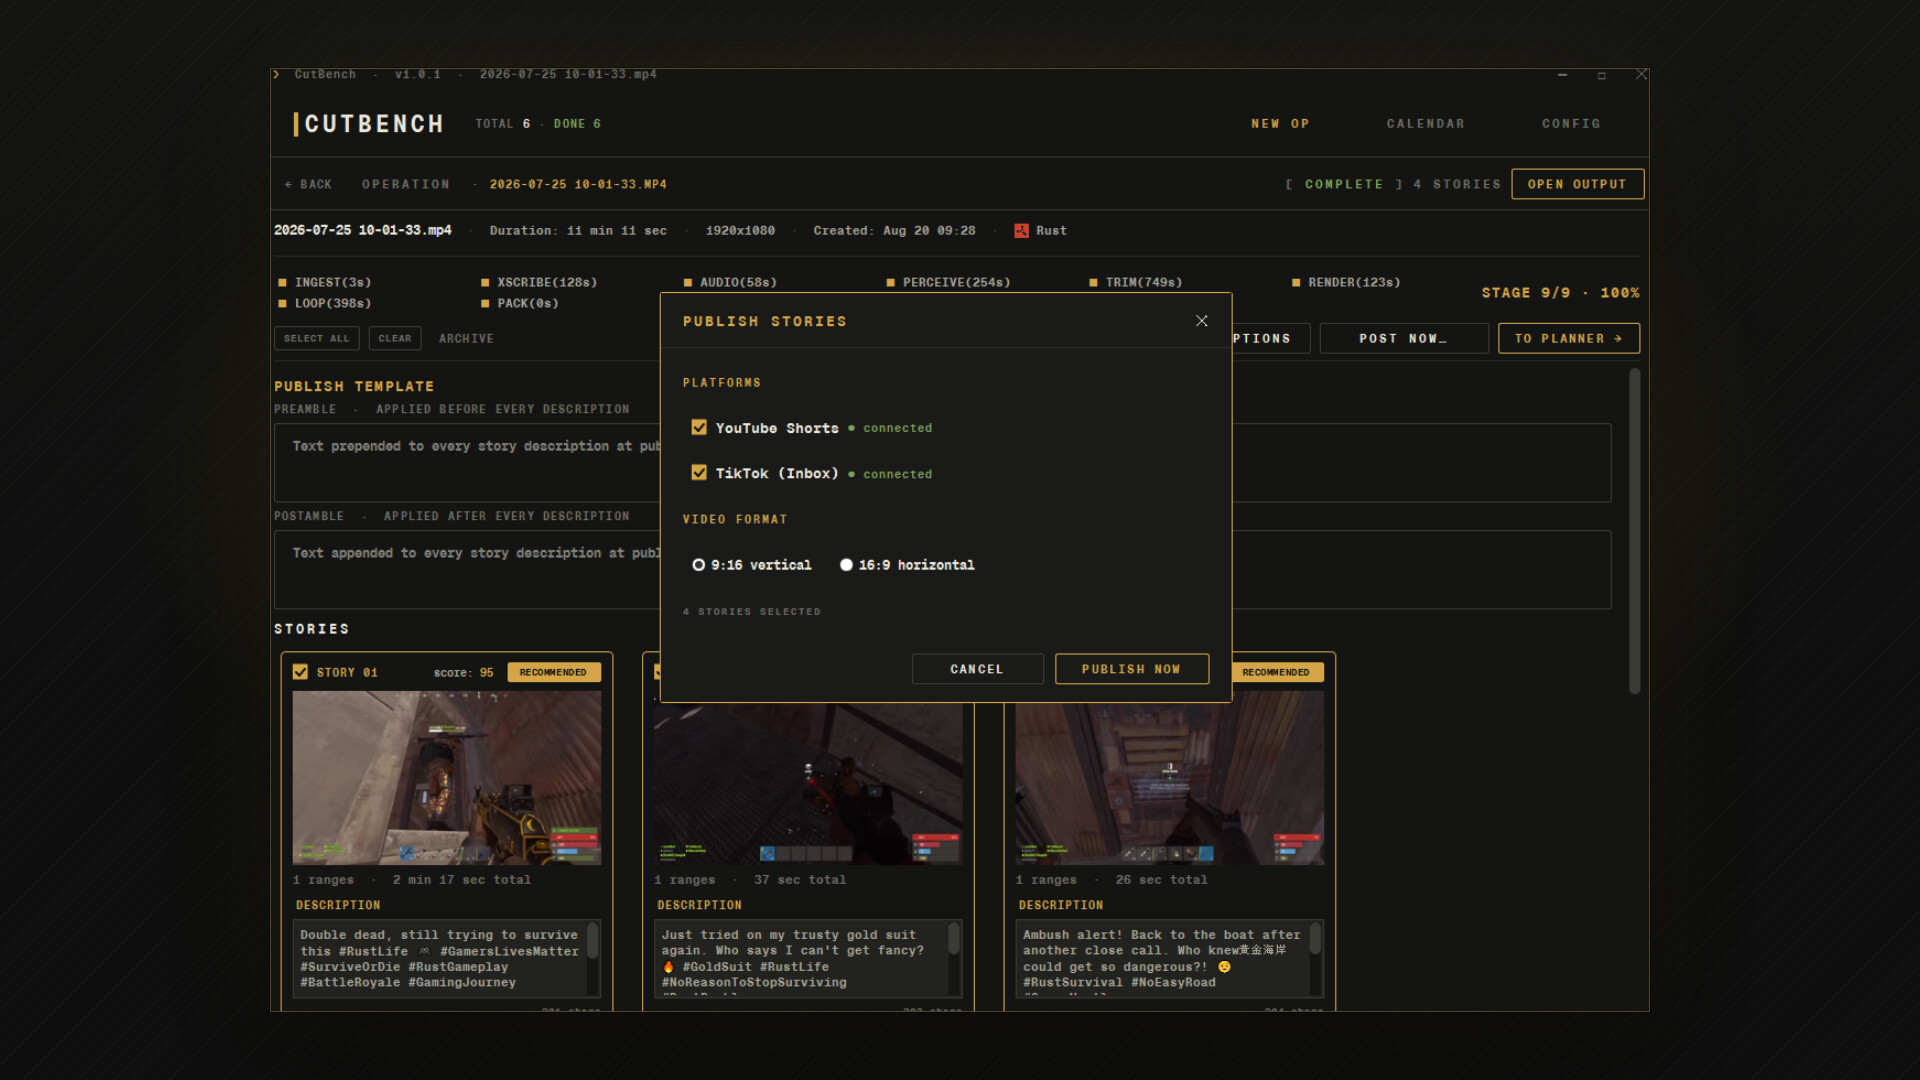Click the '4 STORIES SELECTED' text

click(752, 611)
